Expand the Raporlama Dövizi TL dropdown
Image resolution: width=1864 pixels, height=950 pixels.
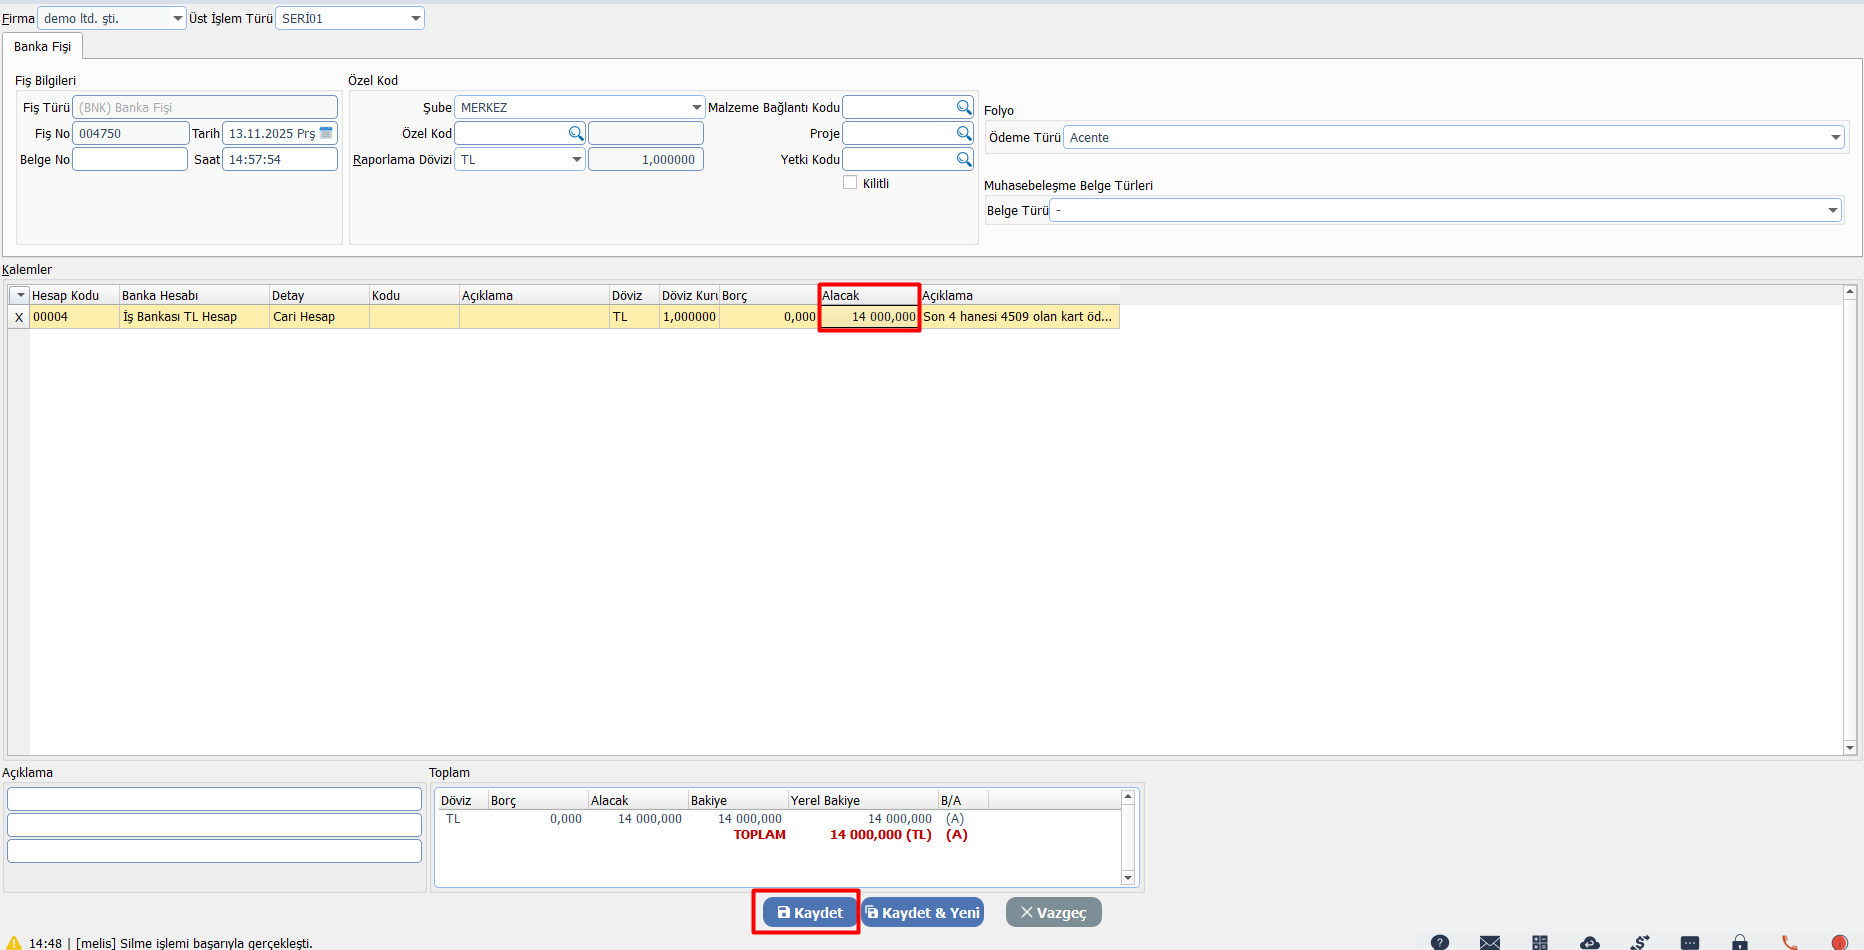point(577,159)
